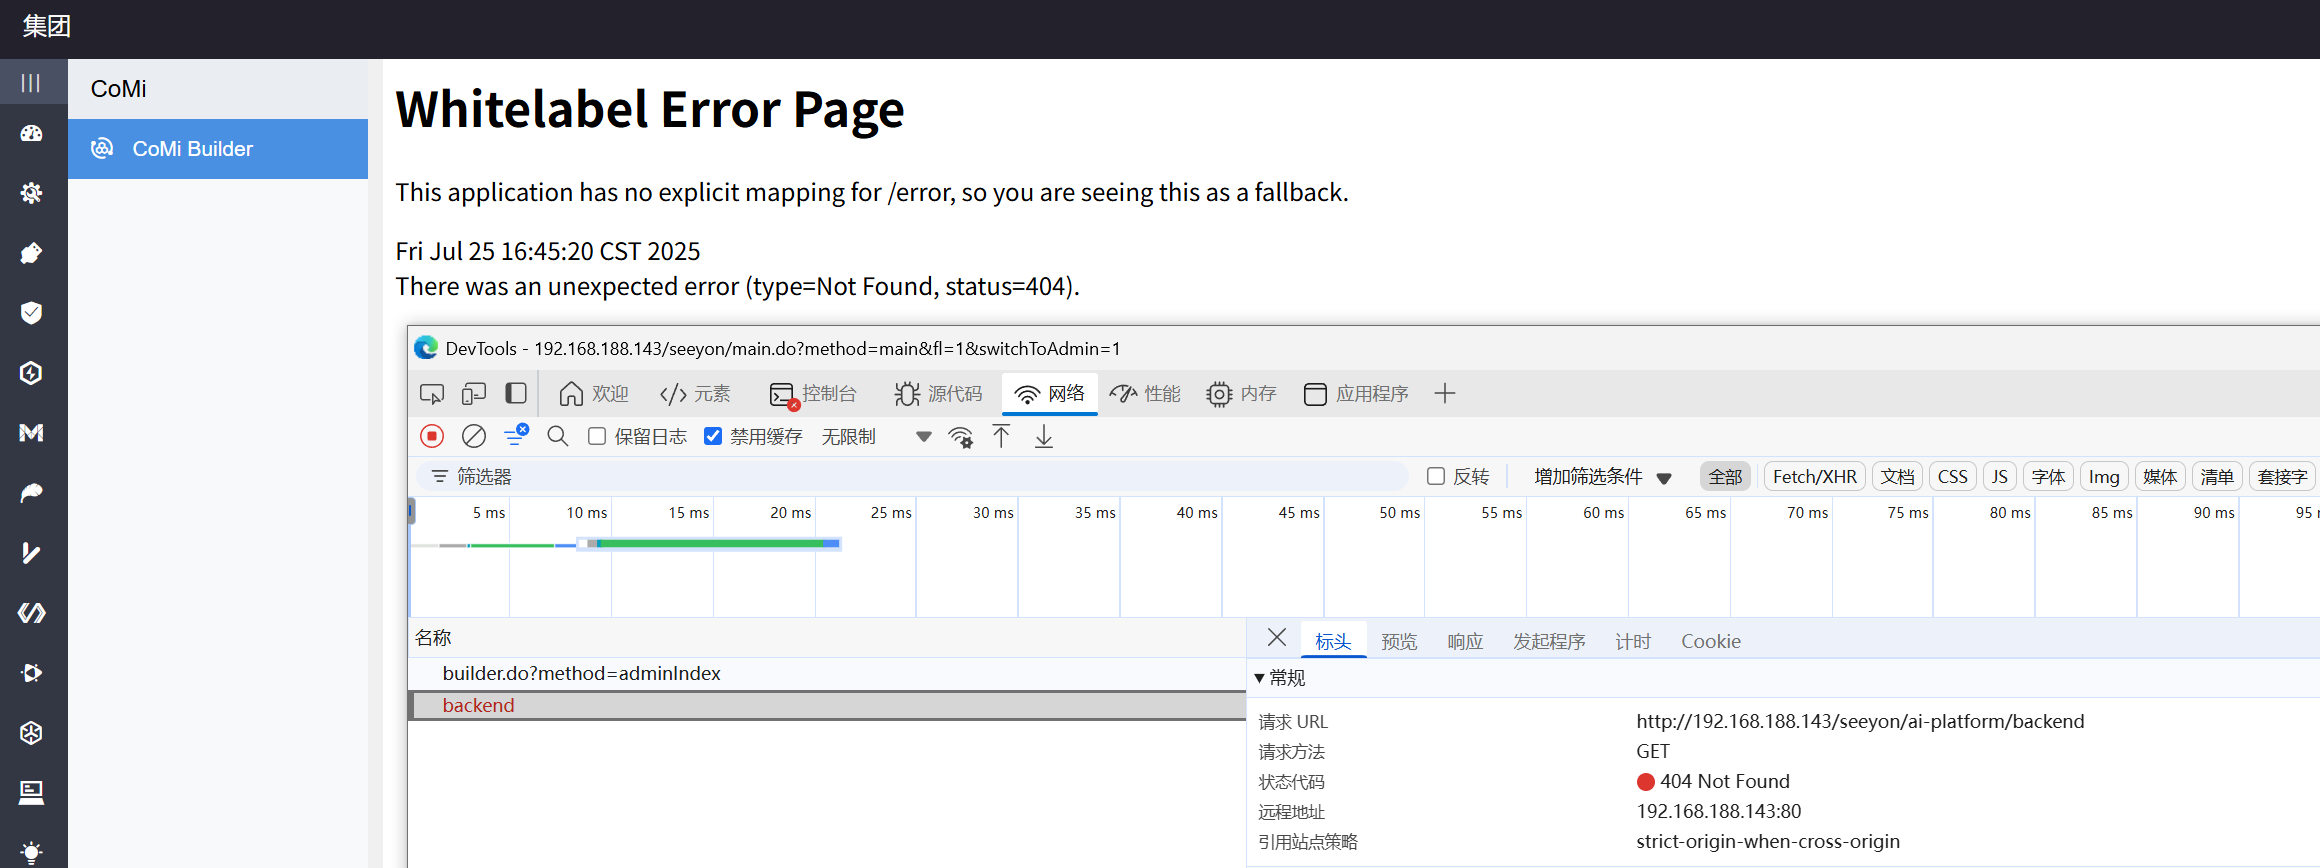Toggle device emulation icon
Image resolution: width=2320 pixels, height=868 pixels.
(x=474, y=394)
